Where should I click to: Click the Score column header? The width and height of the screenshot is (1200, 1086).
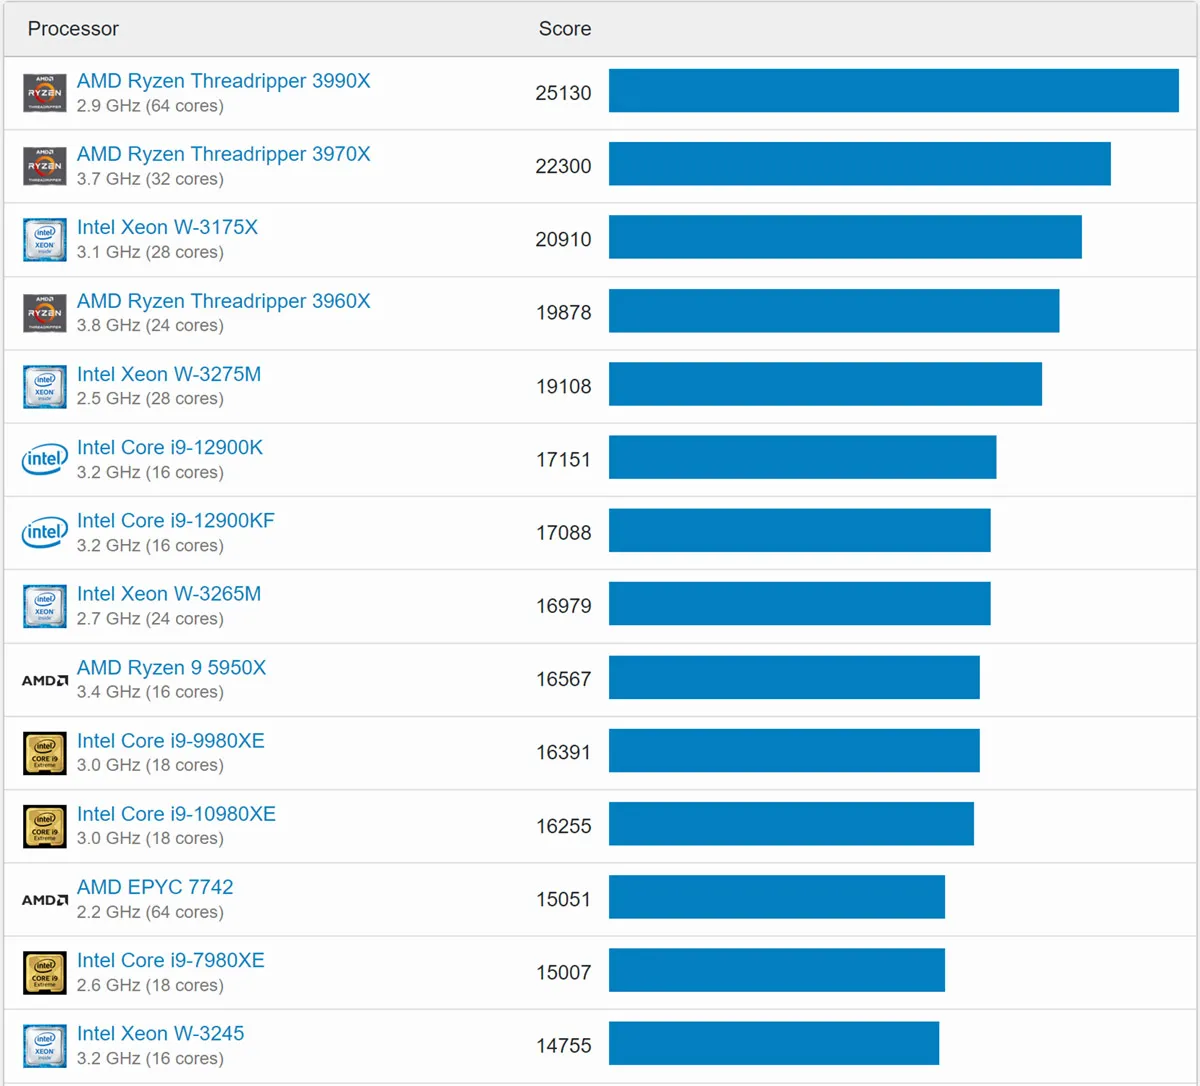(565, 29)
